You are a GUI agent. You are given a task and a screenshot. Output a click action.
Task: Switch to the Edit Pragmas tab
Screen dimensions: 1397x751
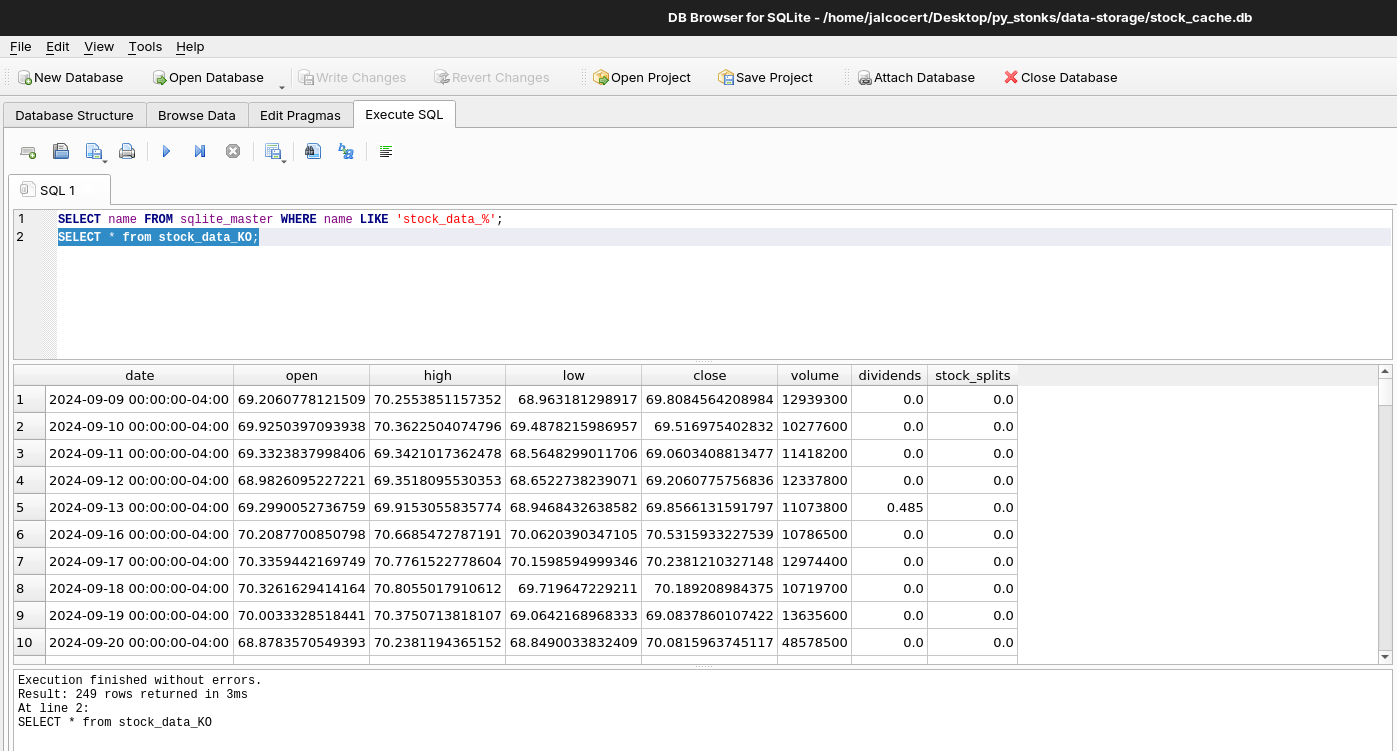(x=300, y=115)
